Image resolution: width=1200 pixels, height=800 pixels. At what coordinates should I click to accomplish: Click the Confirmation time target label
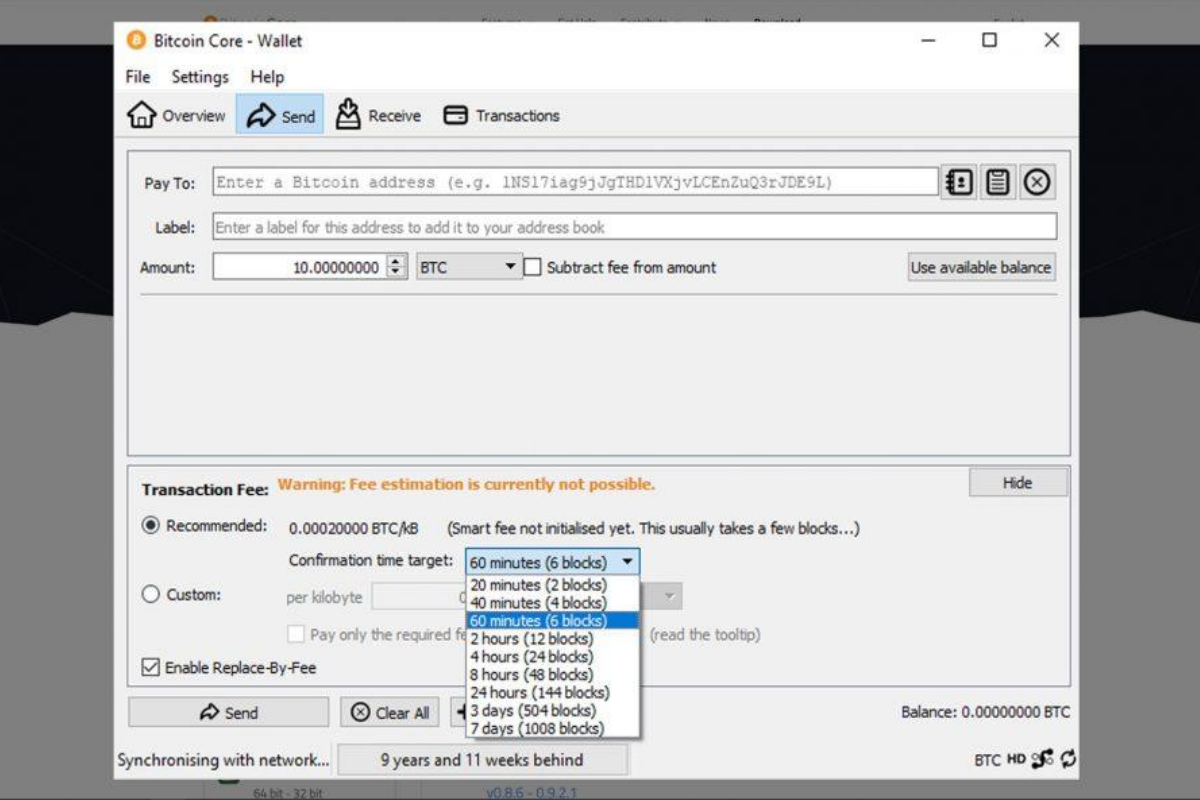coord(371,560)
